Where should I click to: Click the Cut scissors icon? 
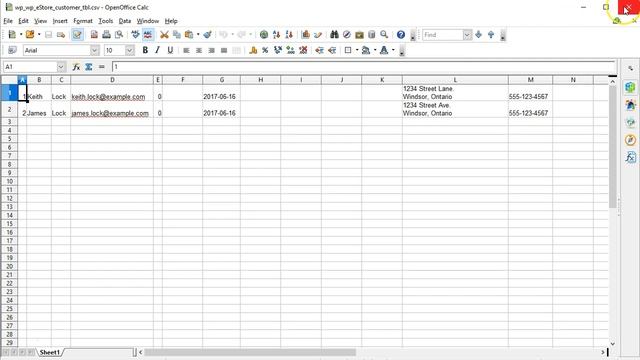pos(164,35)
